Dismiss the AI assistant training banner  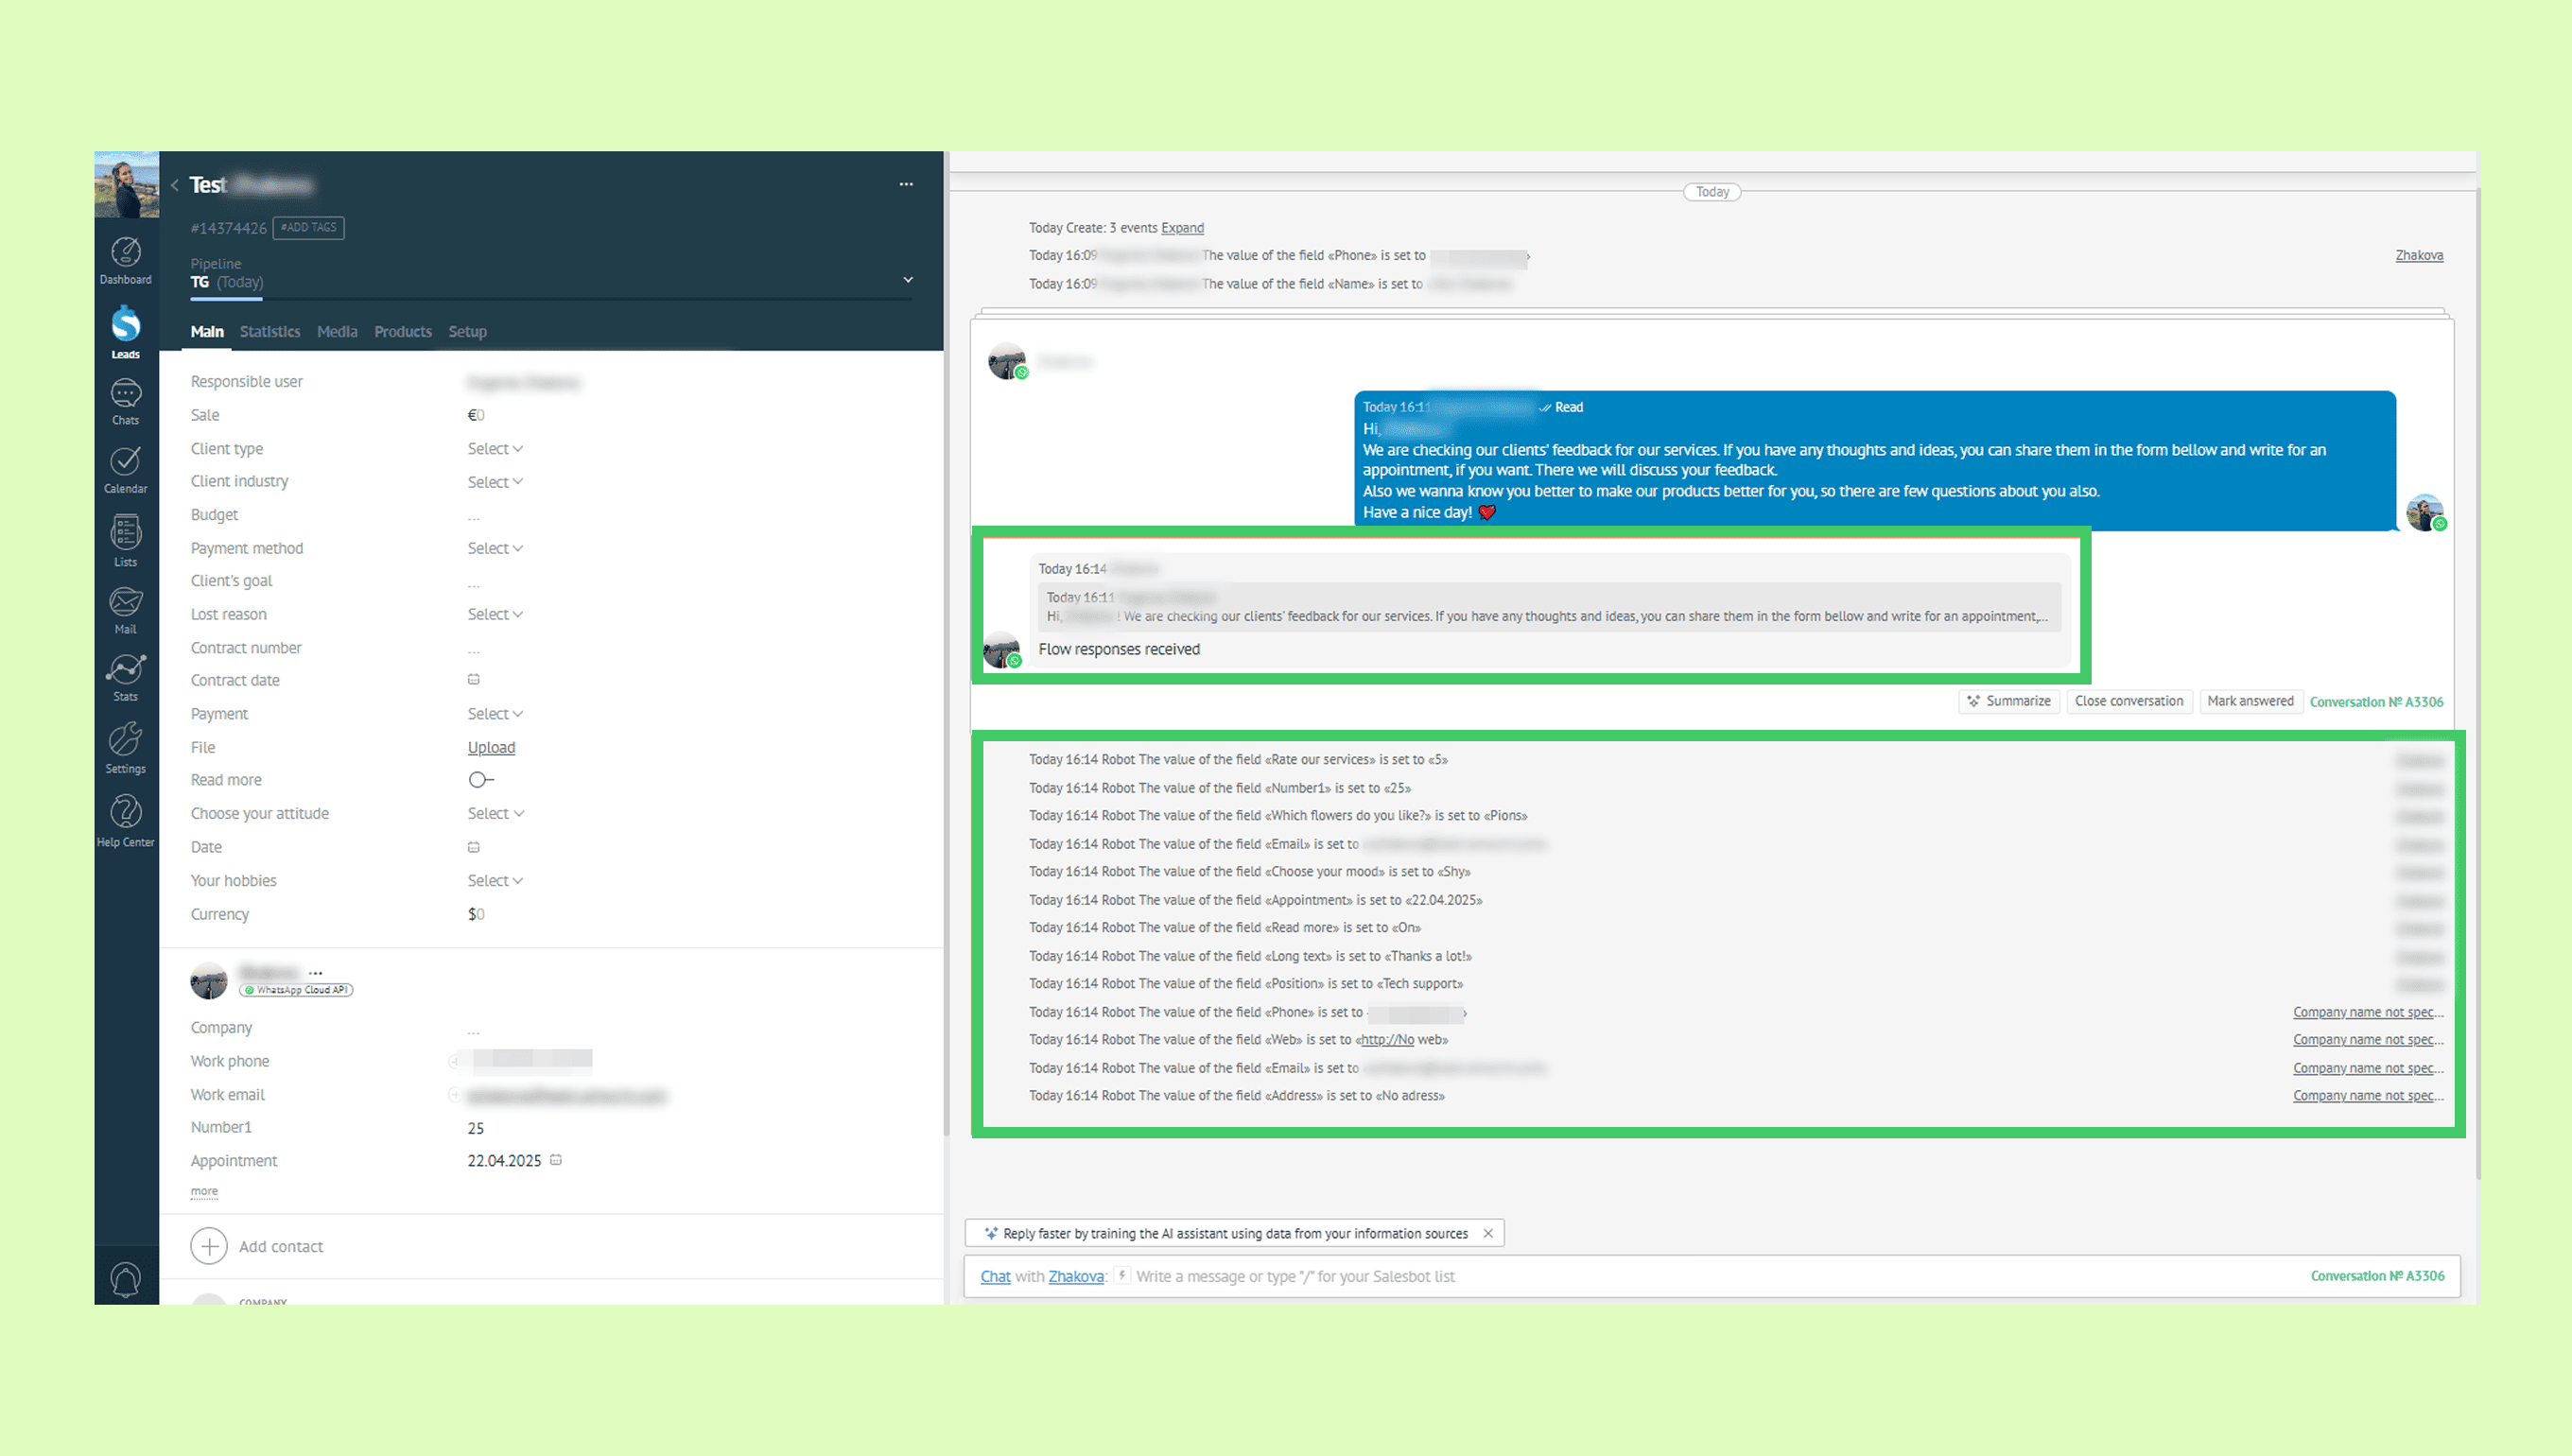point(1488,1233)
